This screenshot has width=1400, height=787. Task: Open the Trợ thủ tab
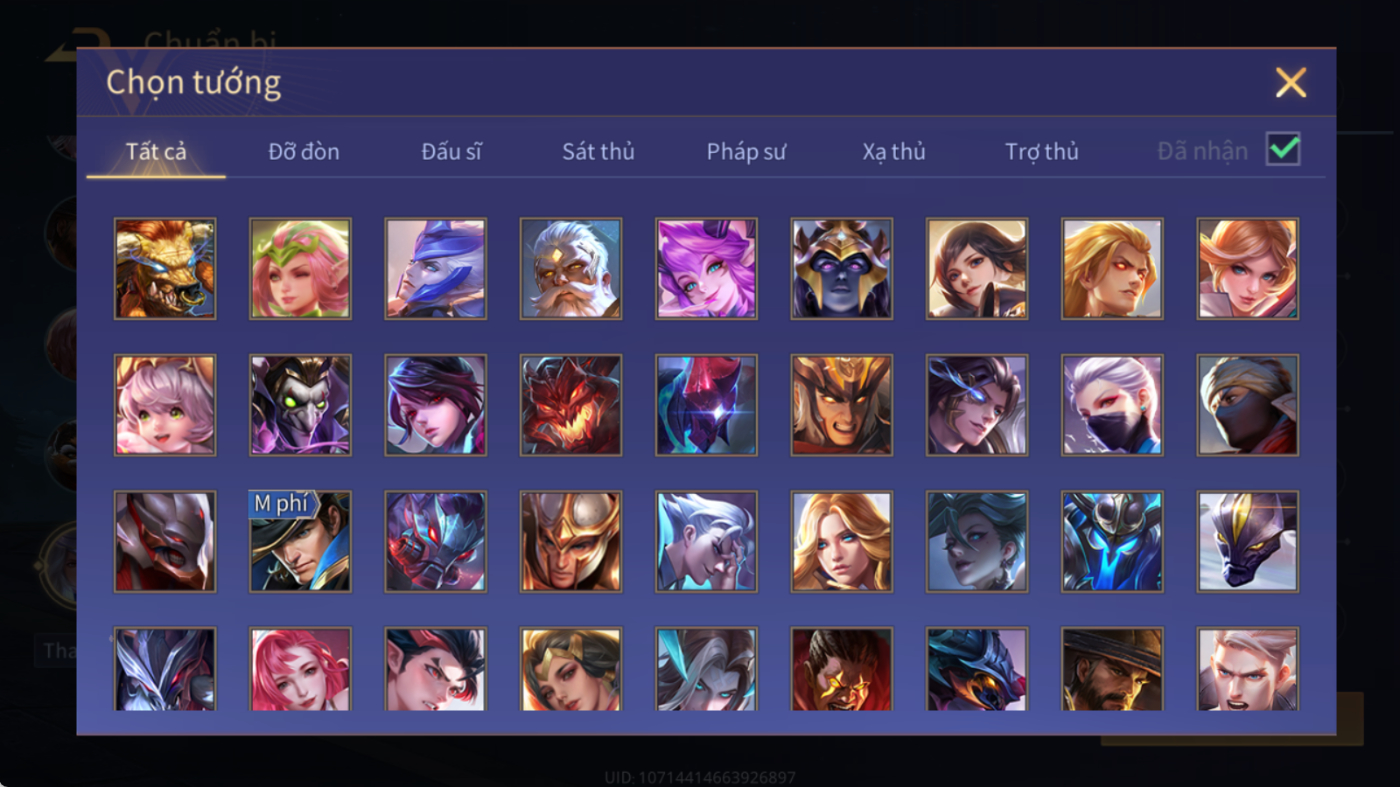(1042, 151)
